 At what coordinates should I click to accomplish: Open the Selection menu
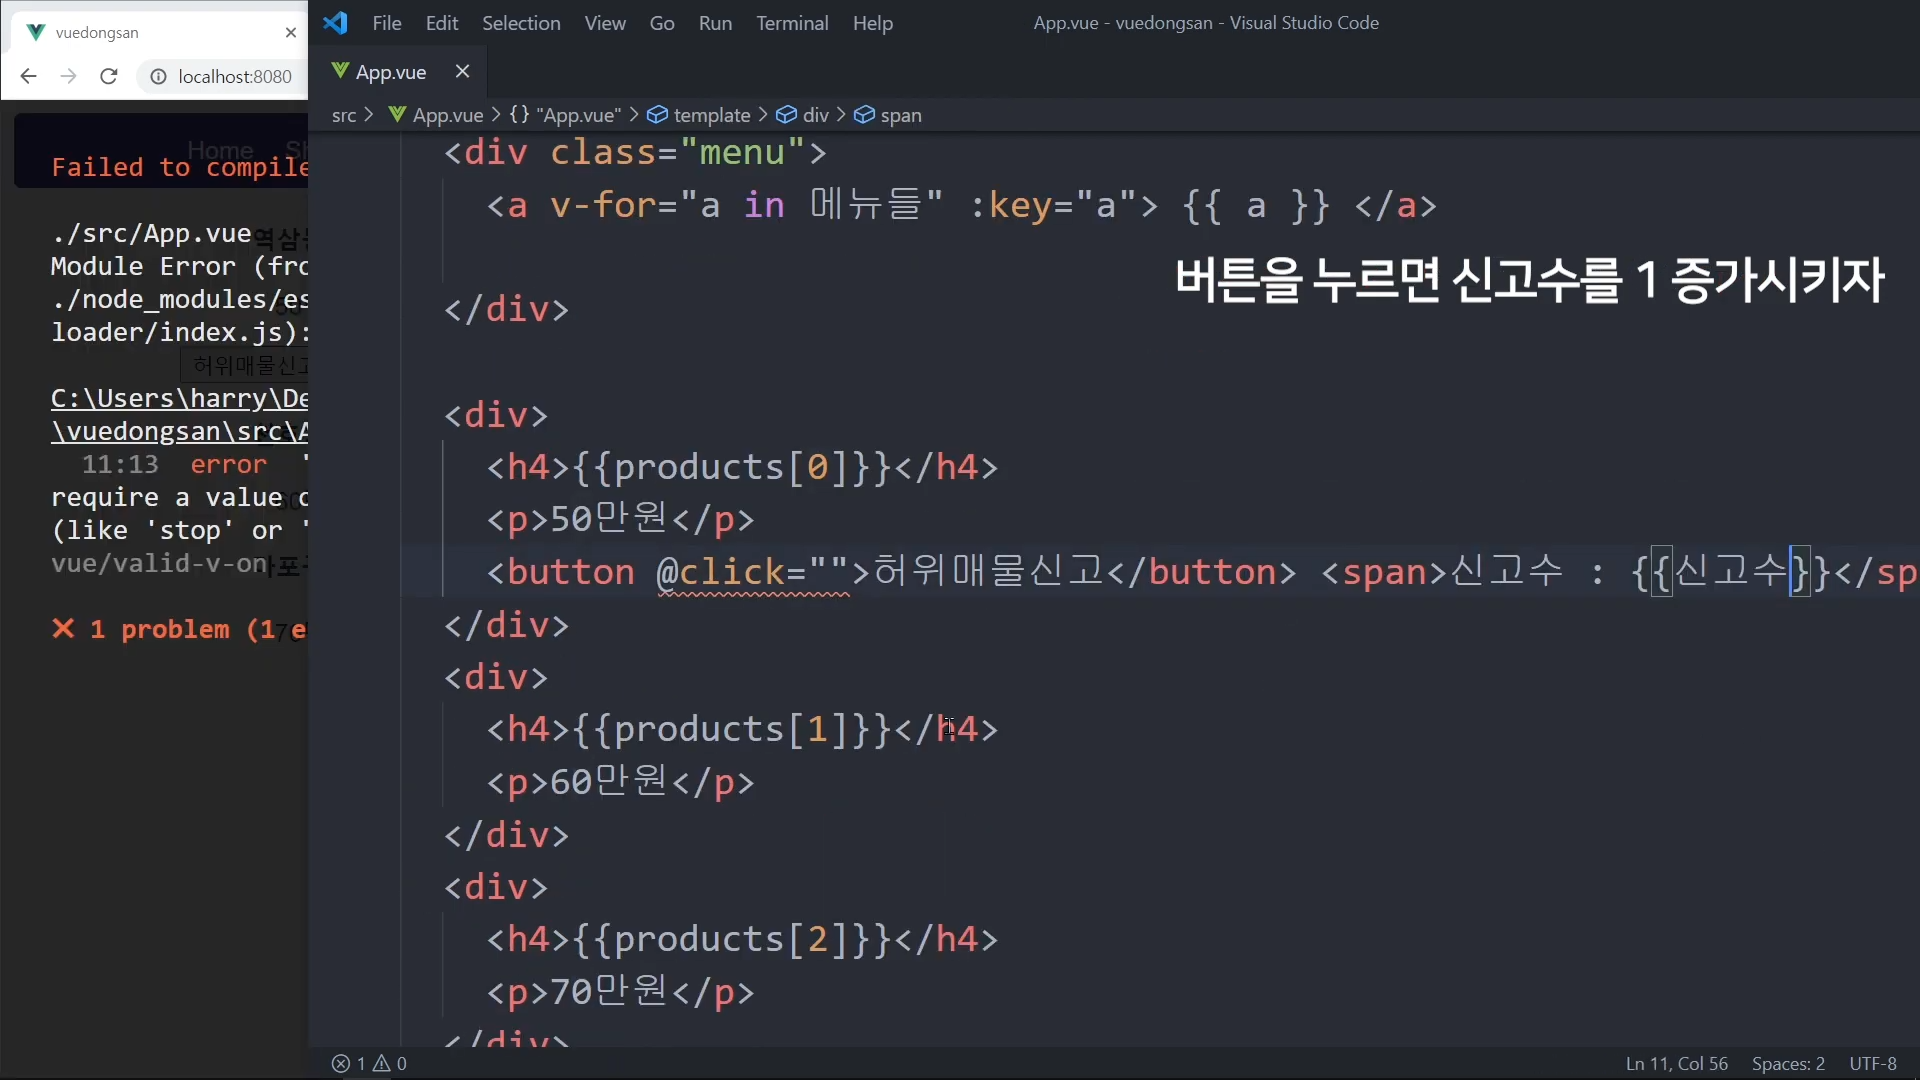point(520,23)
